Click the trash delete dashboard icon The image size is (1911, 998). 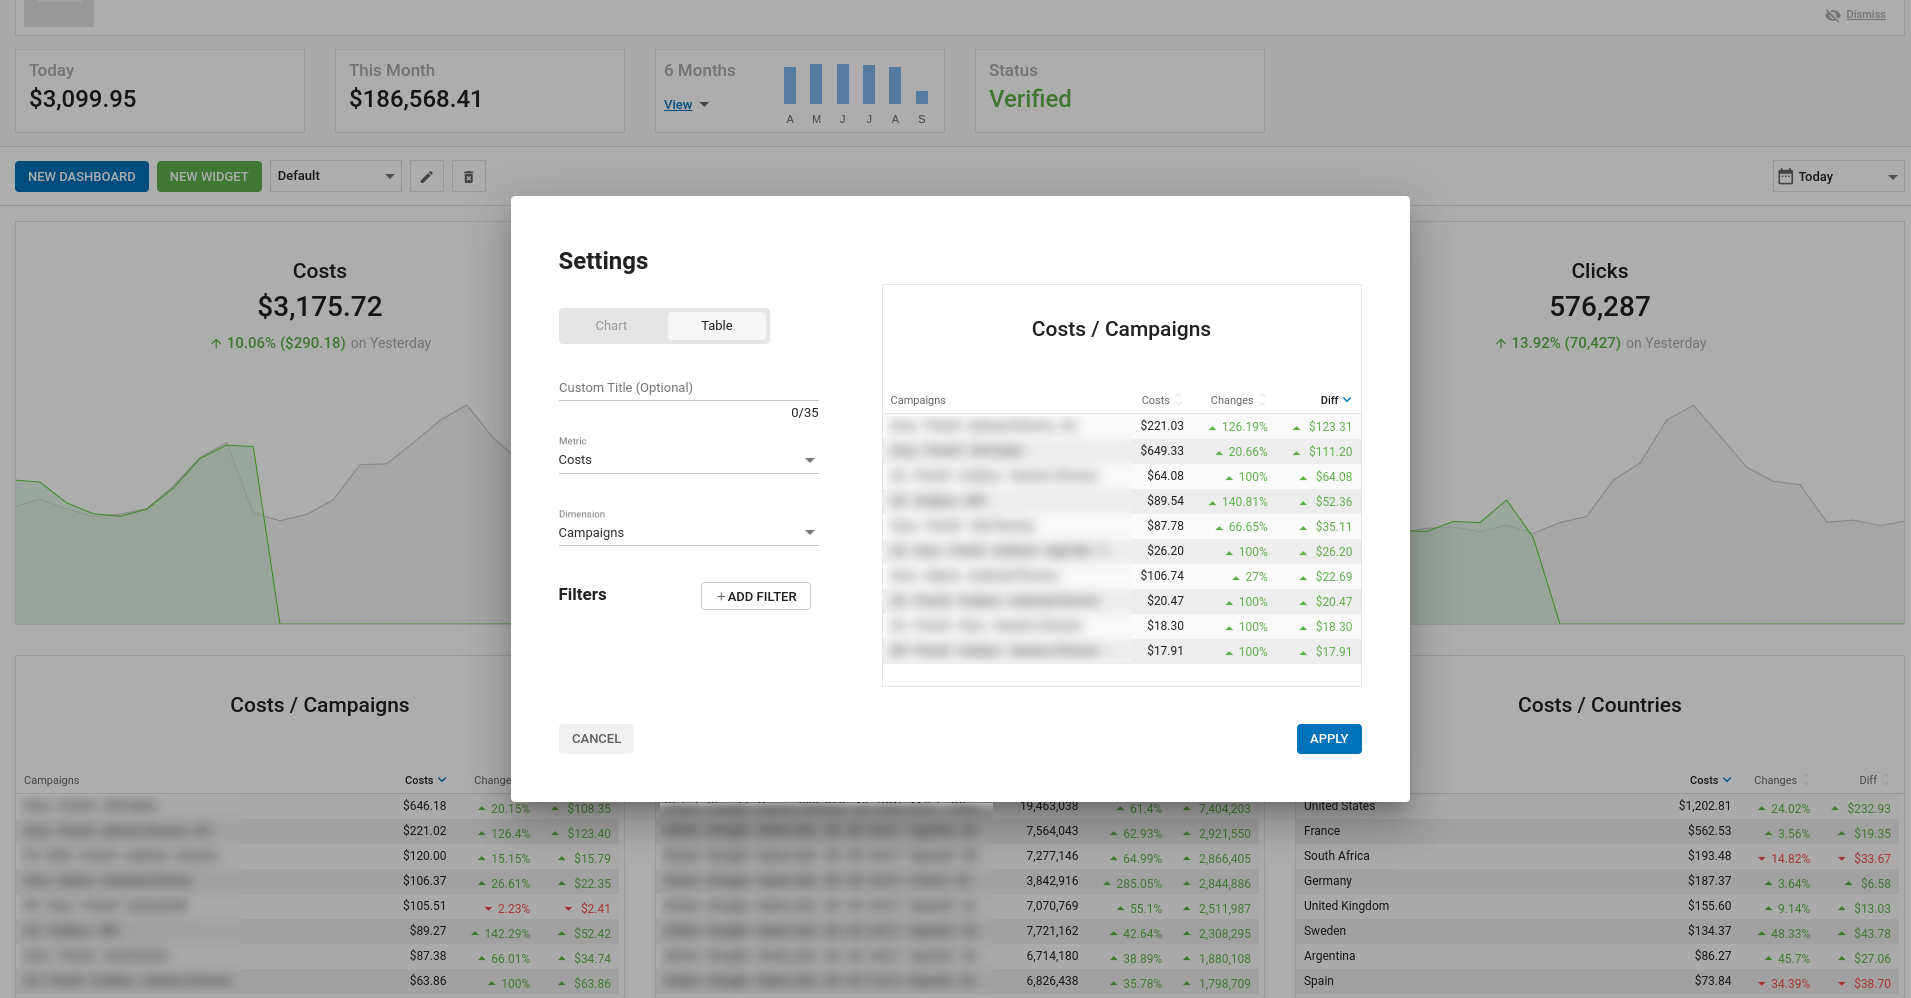(x=469, y=177)
